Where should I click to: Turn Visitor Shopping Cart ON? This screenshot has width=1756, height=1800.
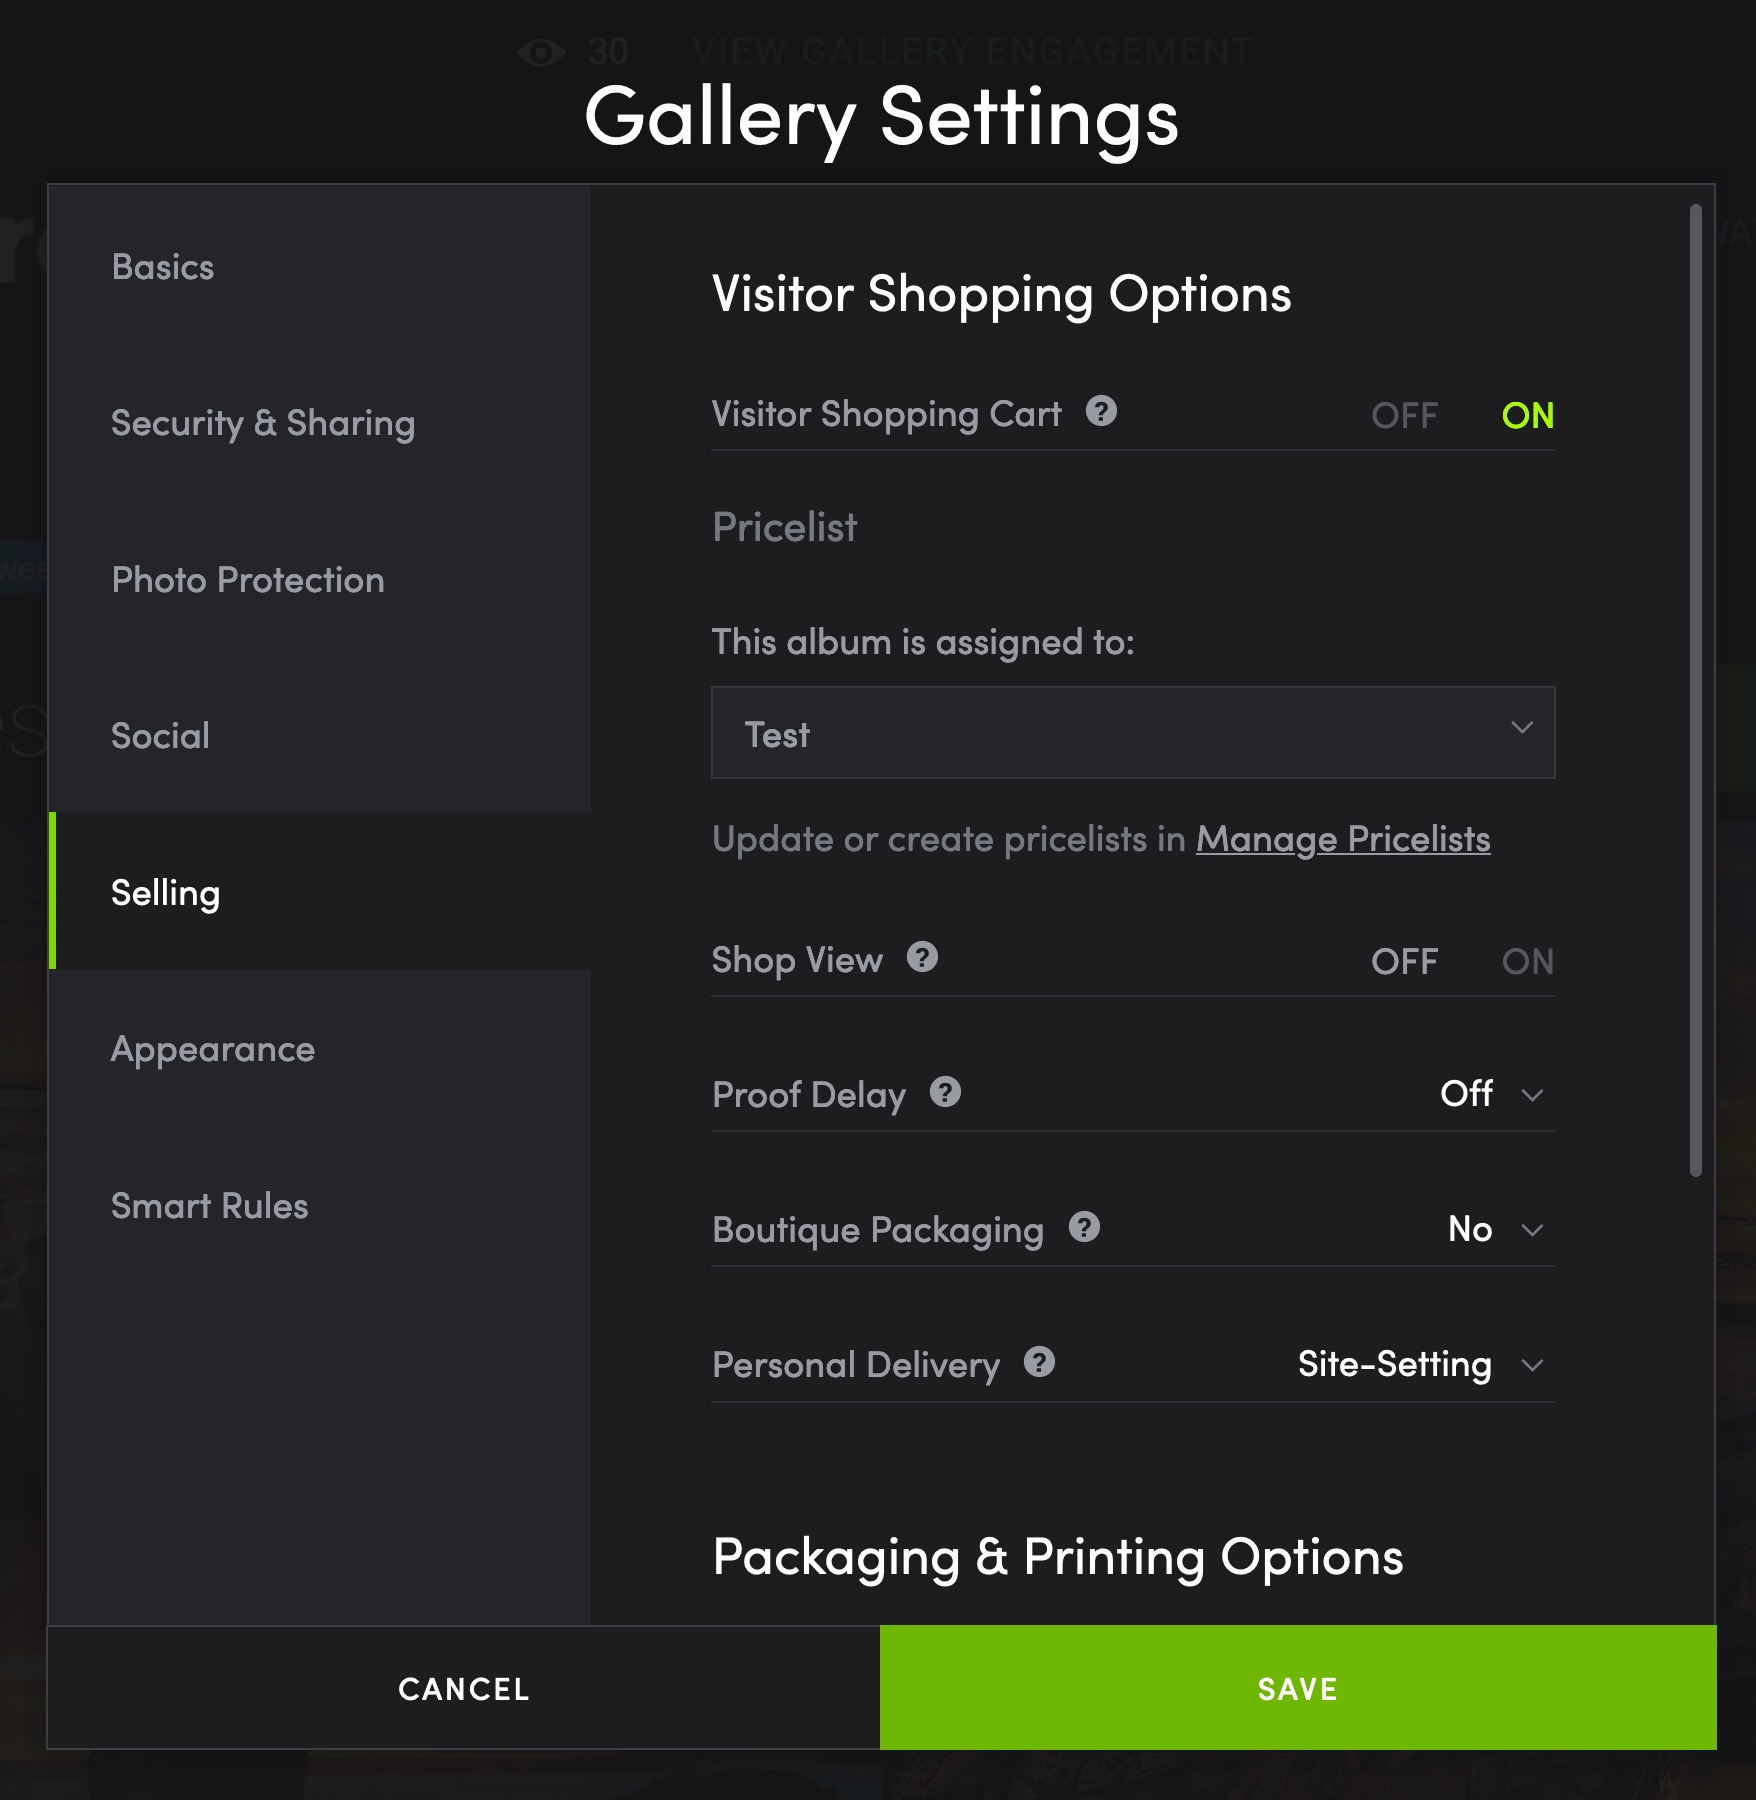pyautogui.click(x=1528, y=416)
